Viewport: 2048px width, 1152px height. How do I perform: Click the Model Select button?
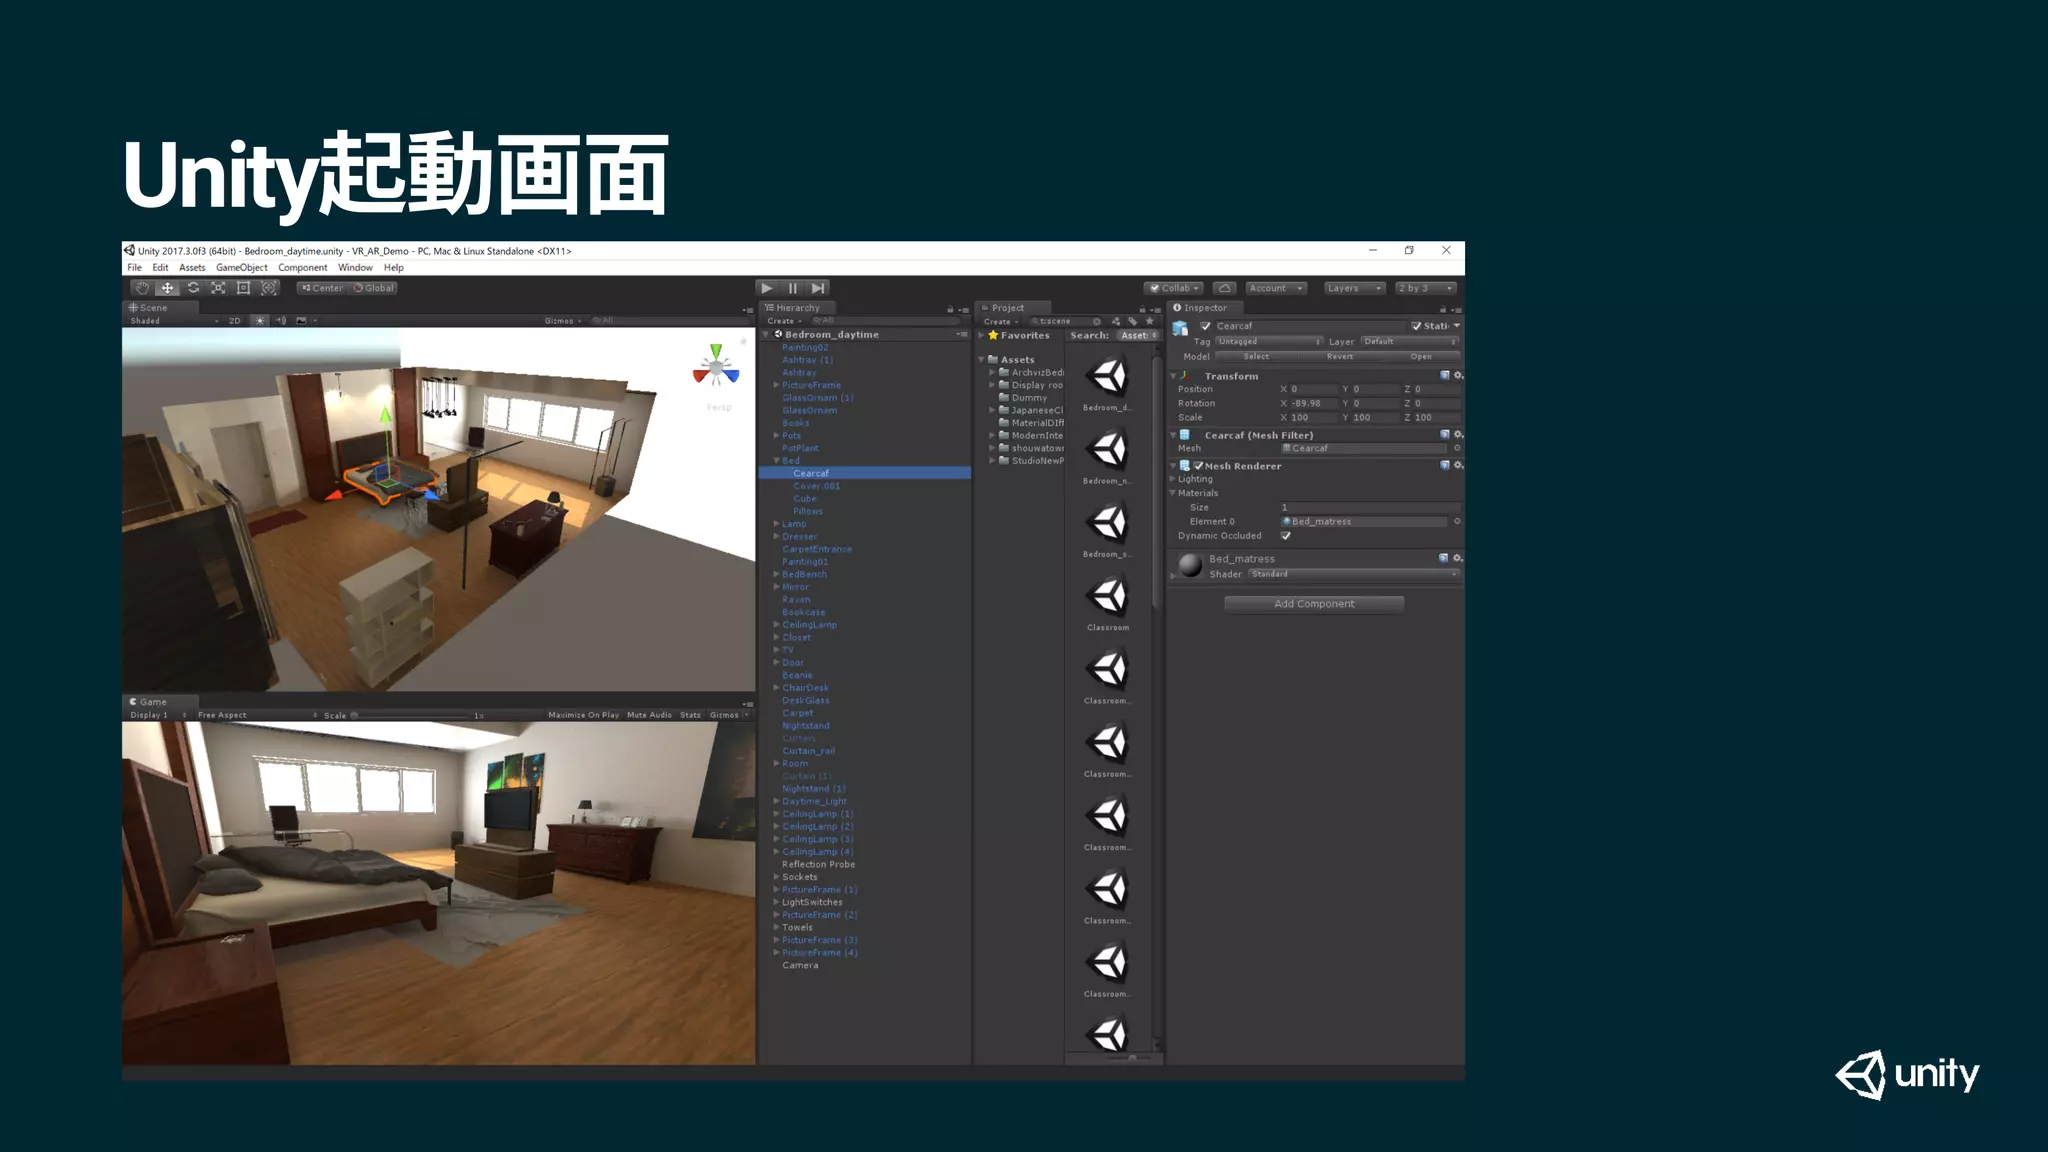coord(1256,356)
